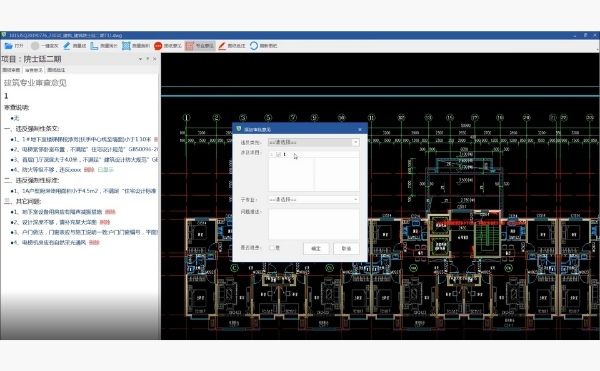Choose the L-shaped ruler angle measure tool
Viewport: 600px width, 371px height.
94,46
